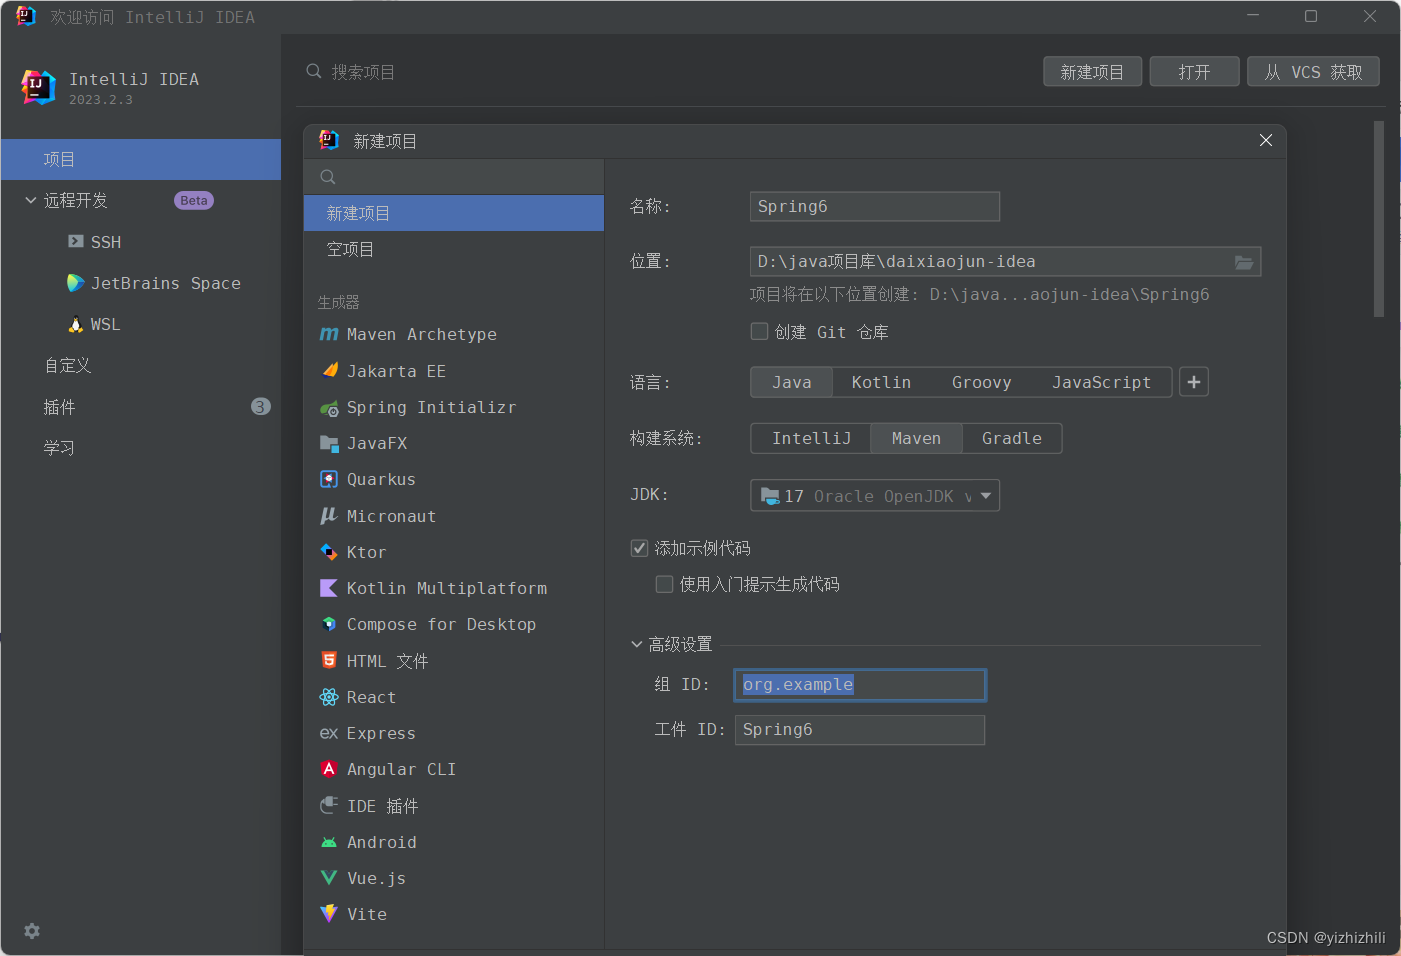Select the Vue.js generator
Screen dimensions: 1401x956
376,878
